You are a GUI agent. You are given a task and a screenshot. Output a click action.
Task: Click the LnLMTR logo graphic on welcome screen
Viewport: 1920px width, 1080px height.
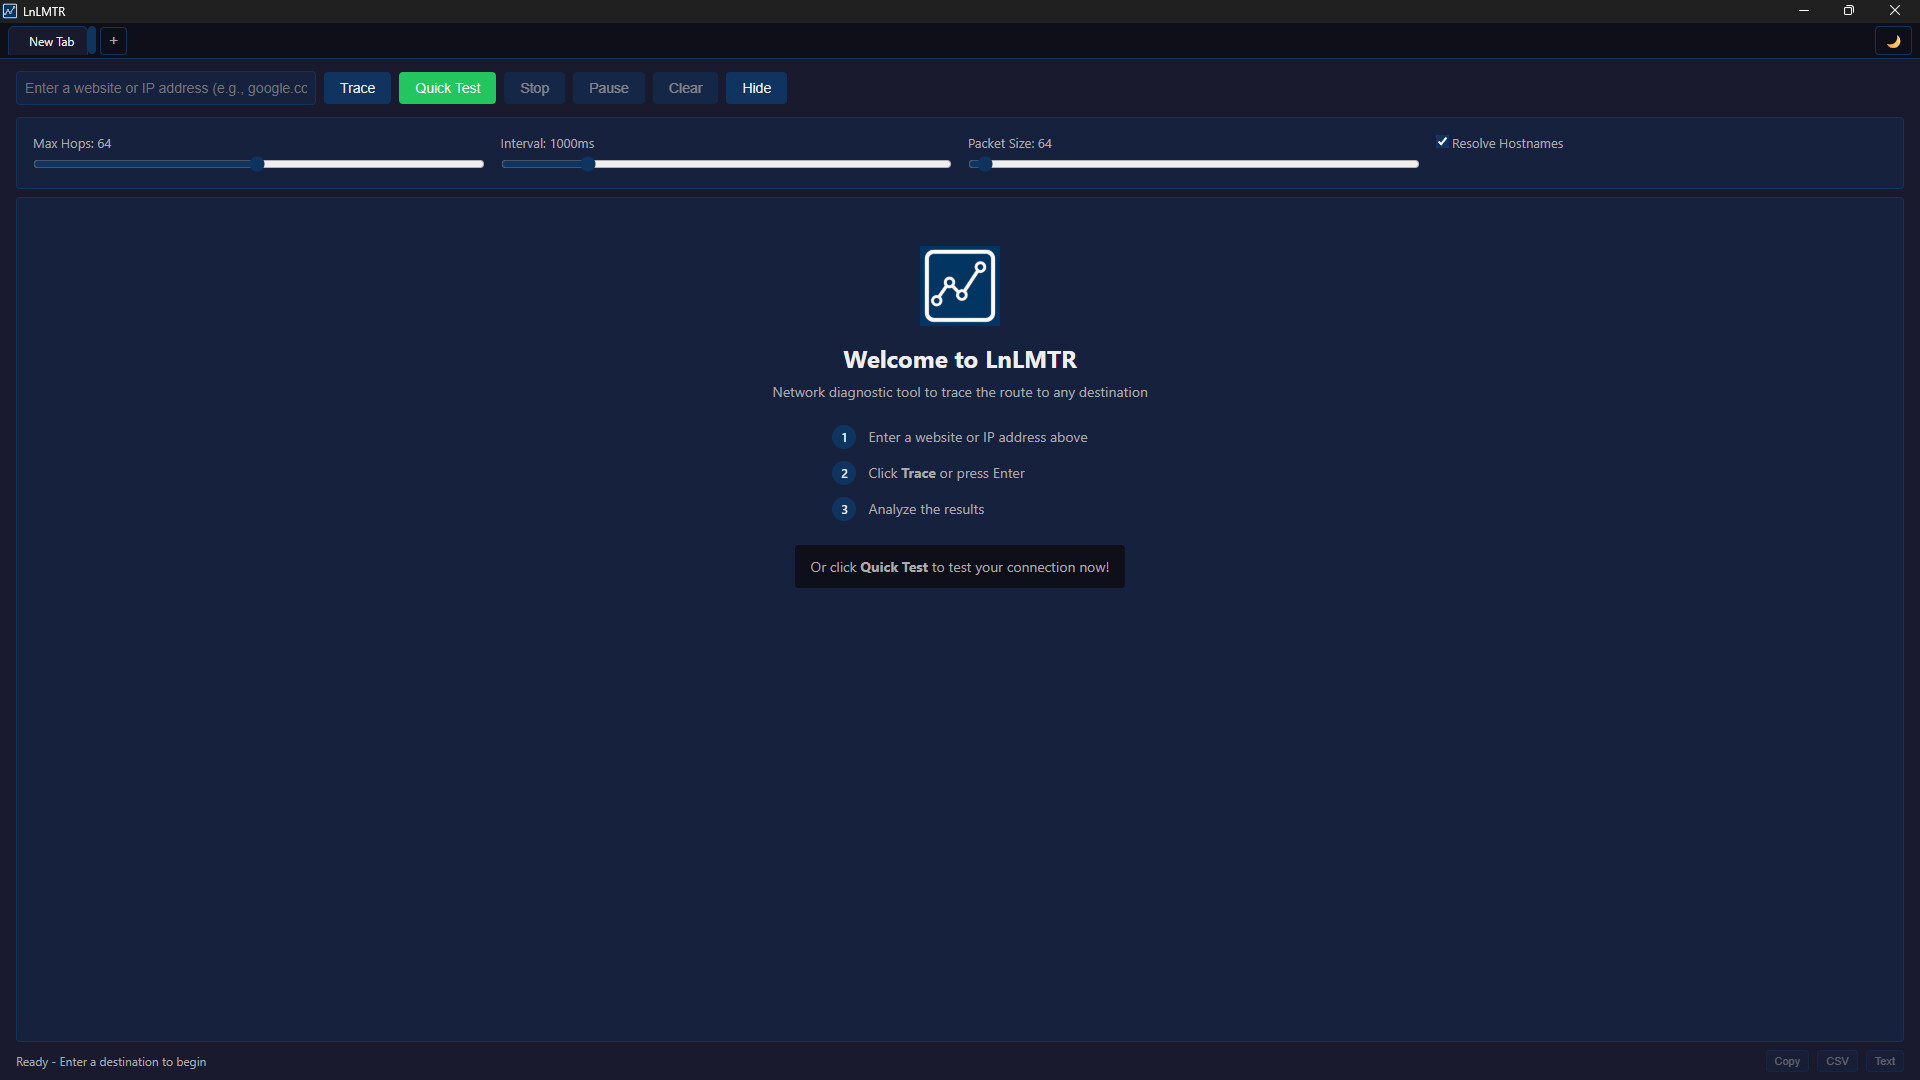coord(959,285)
